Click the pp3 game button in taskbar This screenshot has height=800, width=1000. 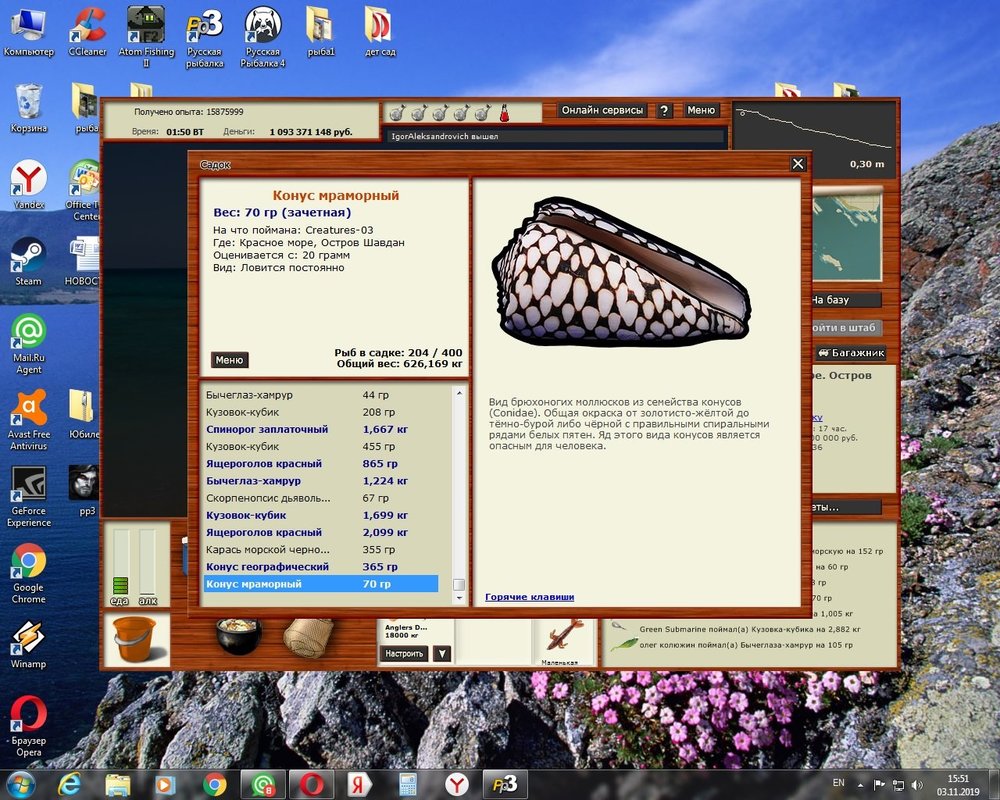tap(505, 784)
